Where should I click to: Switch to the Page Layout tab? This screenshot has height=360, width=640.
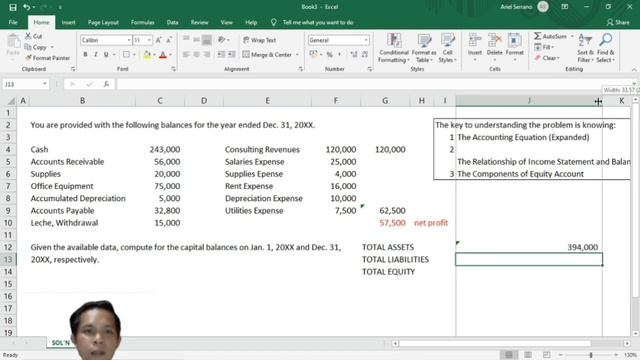(x=103, y=22)
